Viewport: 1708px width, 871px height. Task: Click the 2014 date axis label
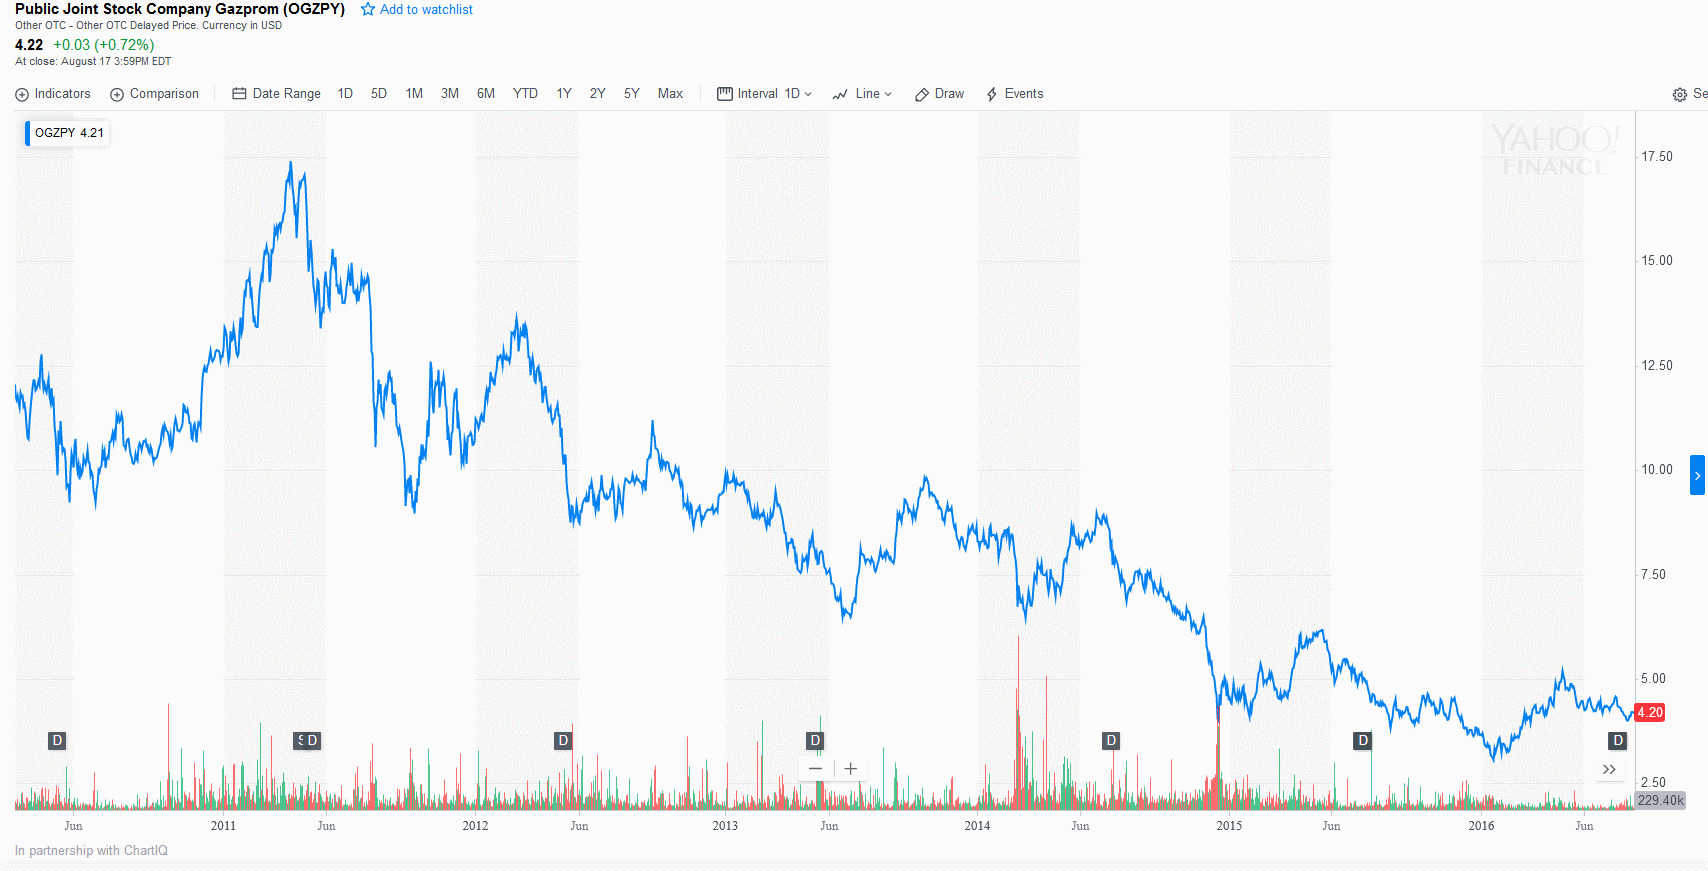click(x=977, y=826)
